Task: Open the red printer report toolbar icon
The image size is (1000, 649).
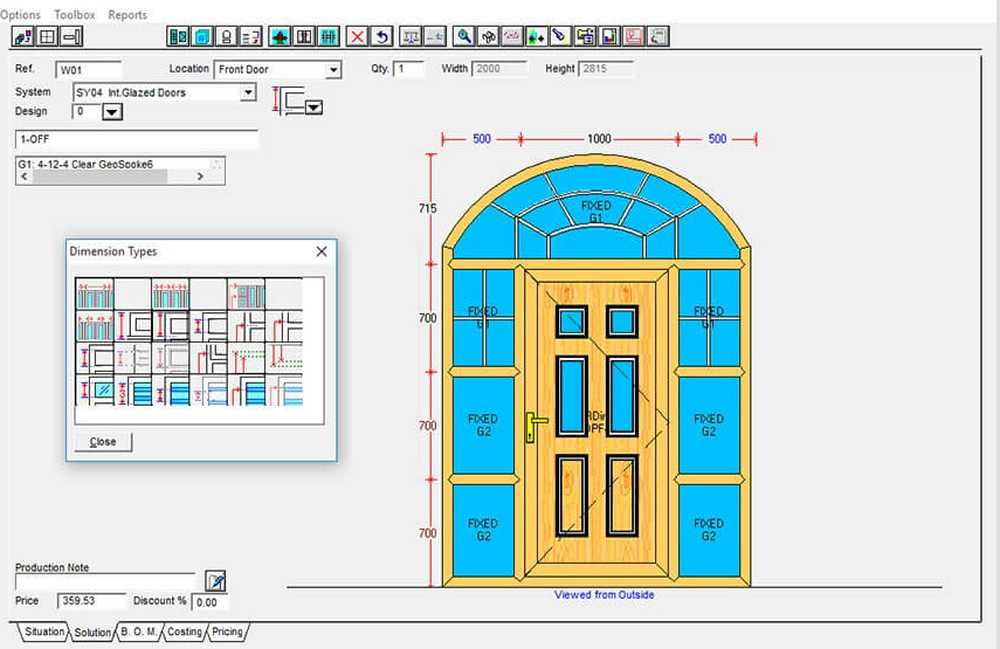Action: point(633,36)
